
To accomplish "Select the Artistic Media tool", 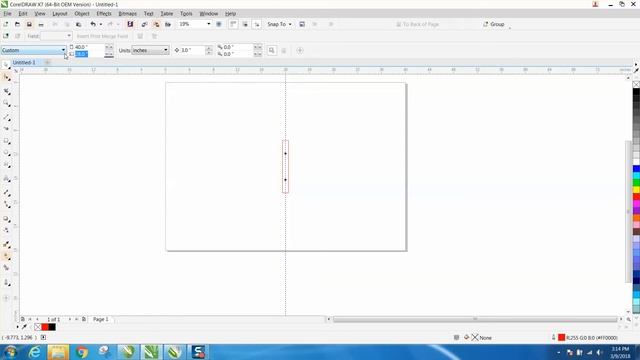I will pyautogui.click(x=6, y=129).
